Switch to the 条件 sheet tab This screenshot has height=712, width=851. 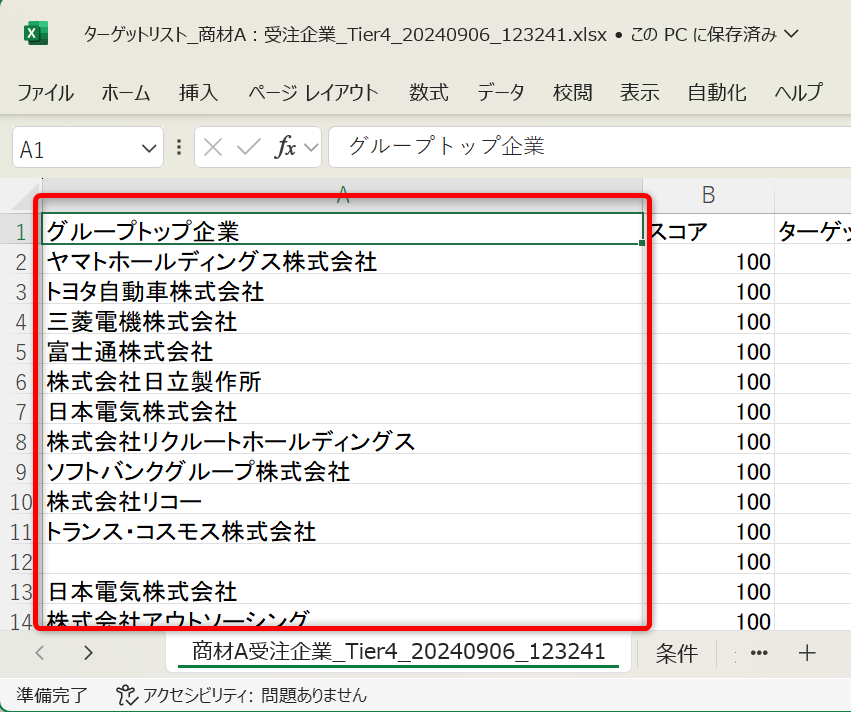(x=676, y=653)
